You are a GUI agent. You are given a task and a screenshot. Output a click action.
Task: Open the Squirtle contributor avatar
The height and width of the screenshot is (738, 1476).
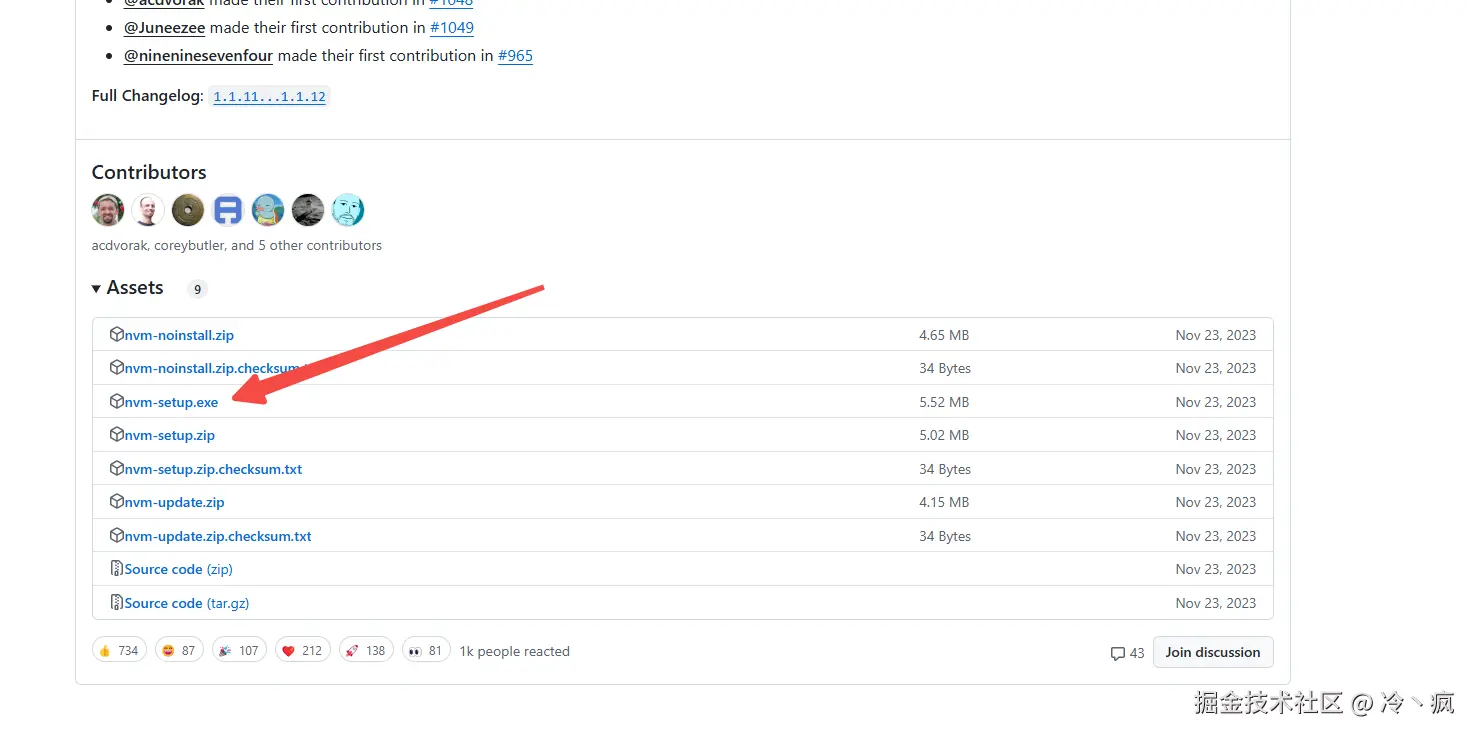pyautogui.click(x=268, y=210)
